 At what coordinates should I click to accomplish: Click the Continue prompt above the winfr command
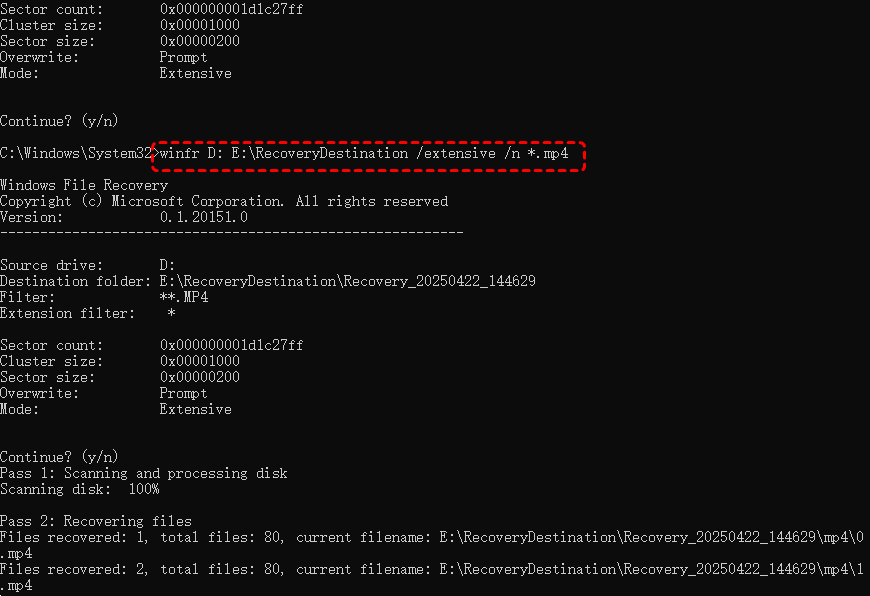pyautogui.click(x=59, y=121)
